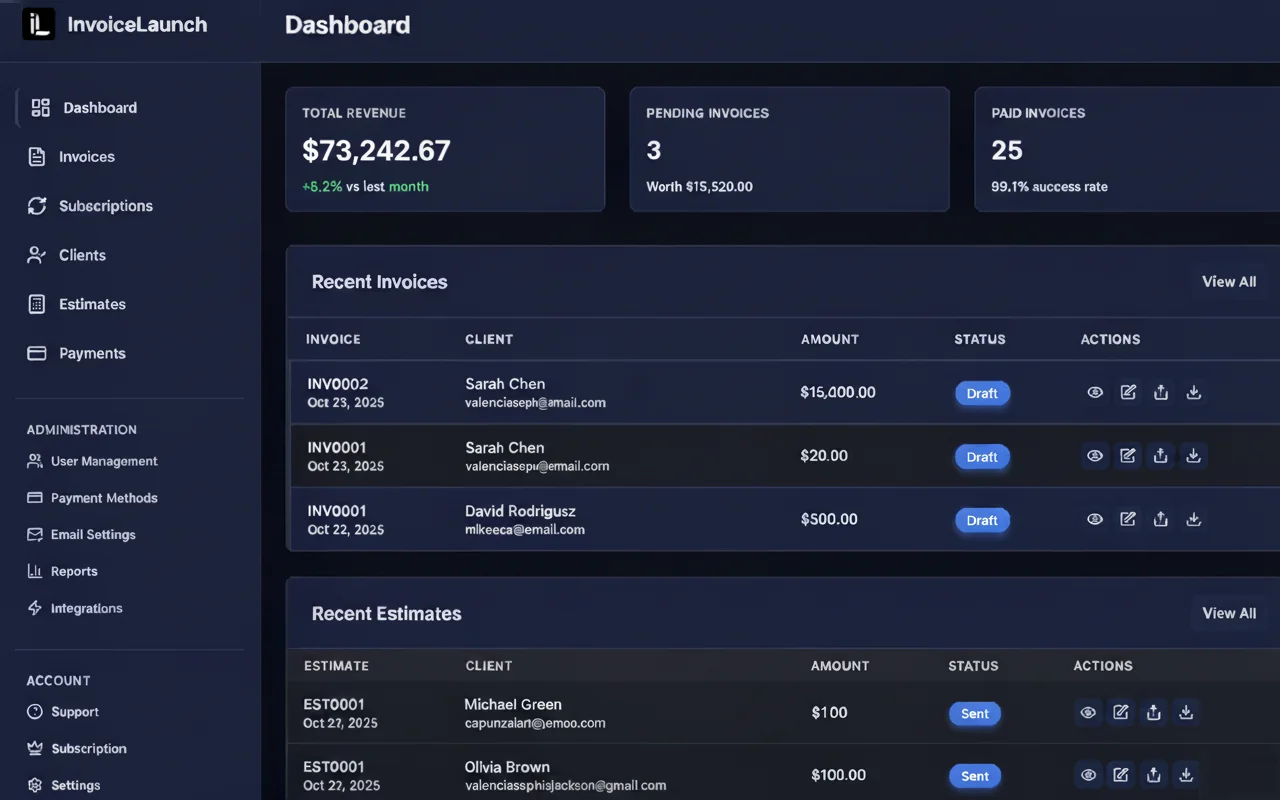Viewport: 1280px width, 800px height.
Task: Click the Draft status badge on INV0002
Action: click(982, 393)
